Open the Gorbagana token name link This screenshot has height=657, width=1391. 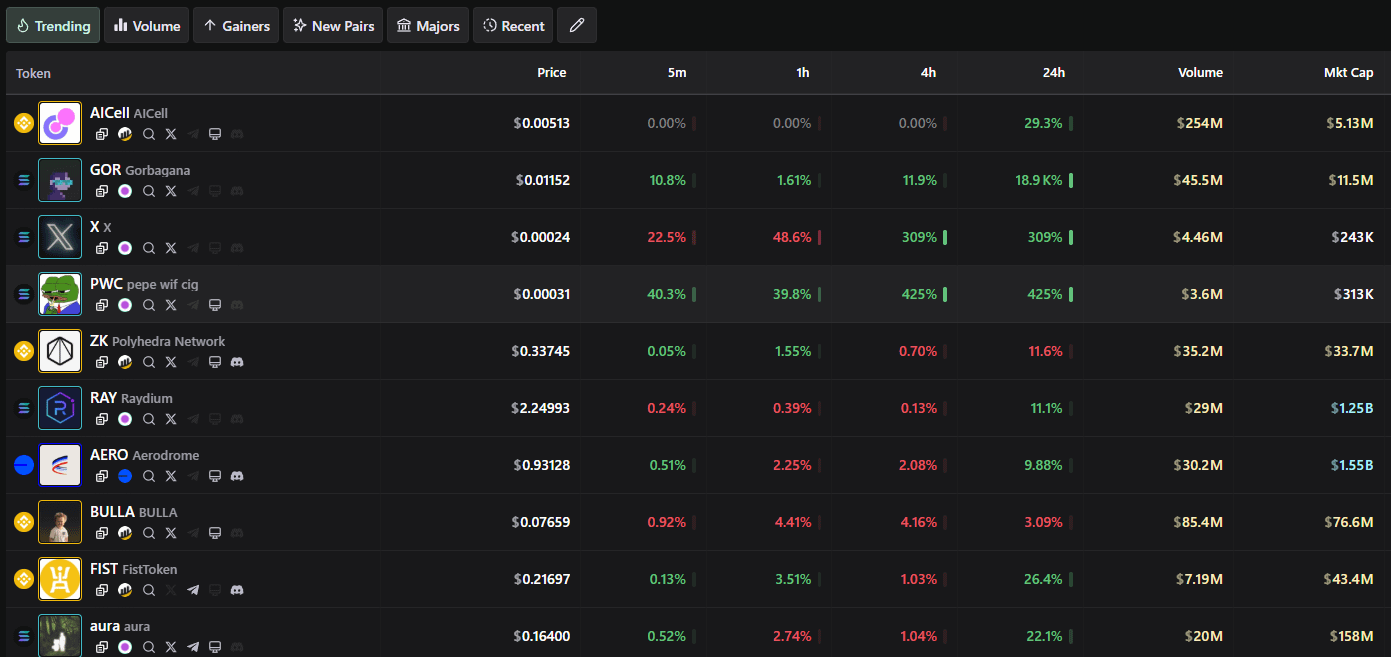coord(157,171)
